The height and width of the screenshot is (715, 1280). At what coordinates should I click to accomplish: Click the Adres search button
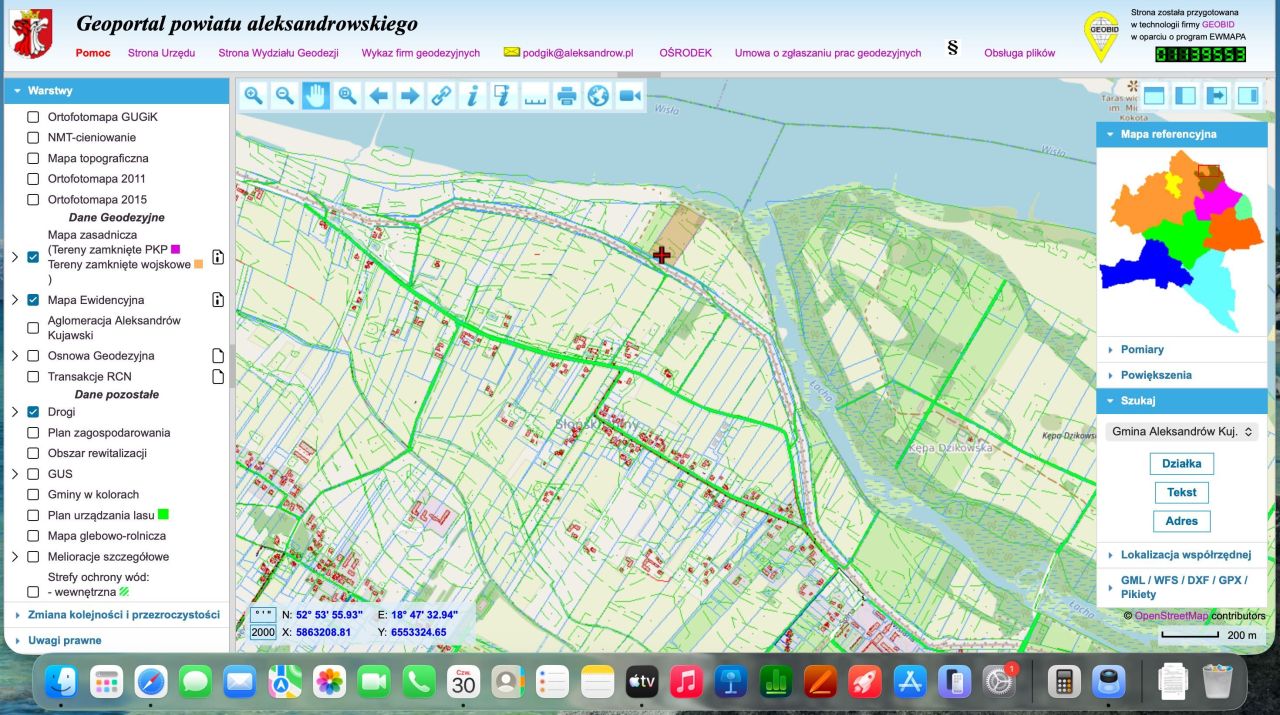(x=1182, y=521)
